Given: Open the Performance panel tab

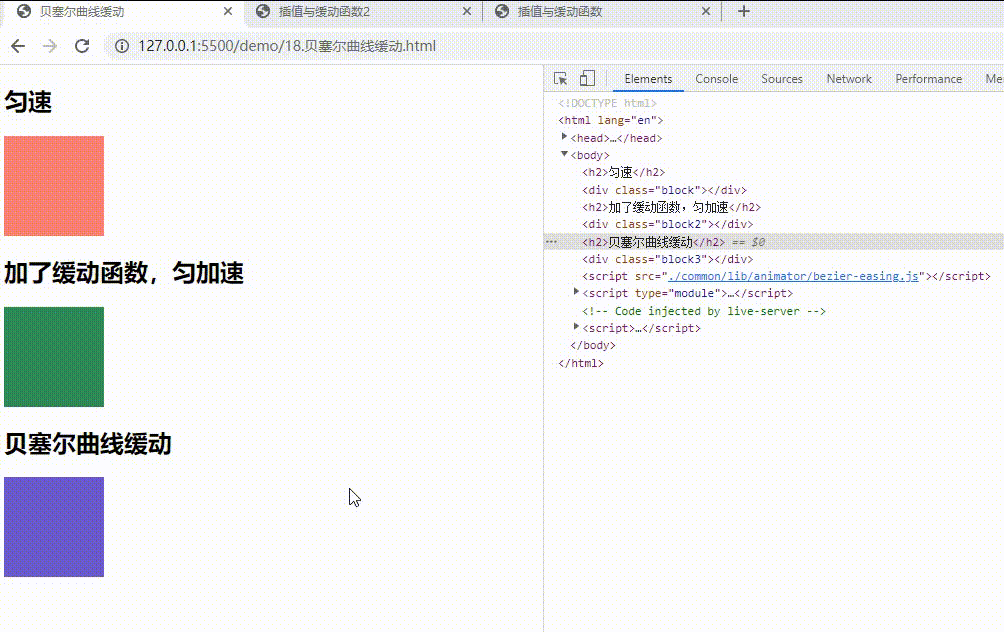Looking at the screenshot, I should (x=928, y=79).
